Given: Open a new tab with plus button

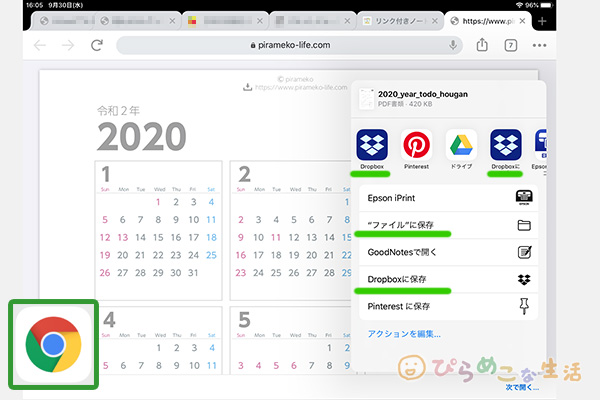Looking at the screenshot, I should tap(542, 21).
